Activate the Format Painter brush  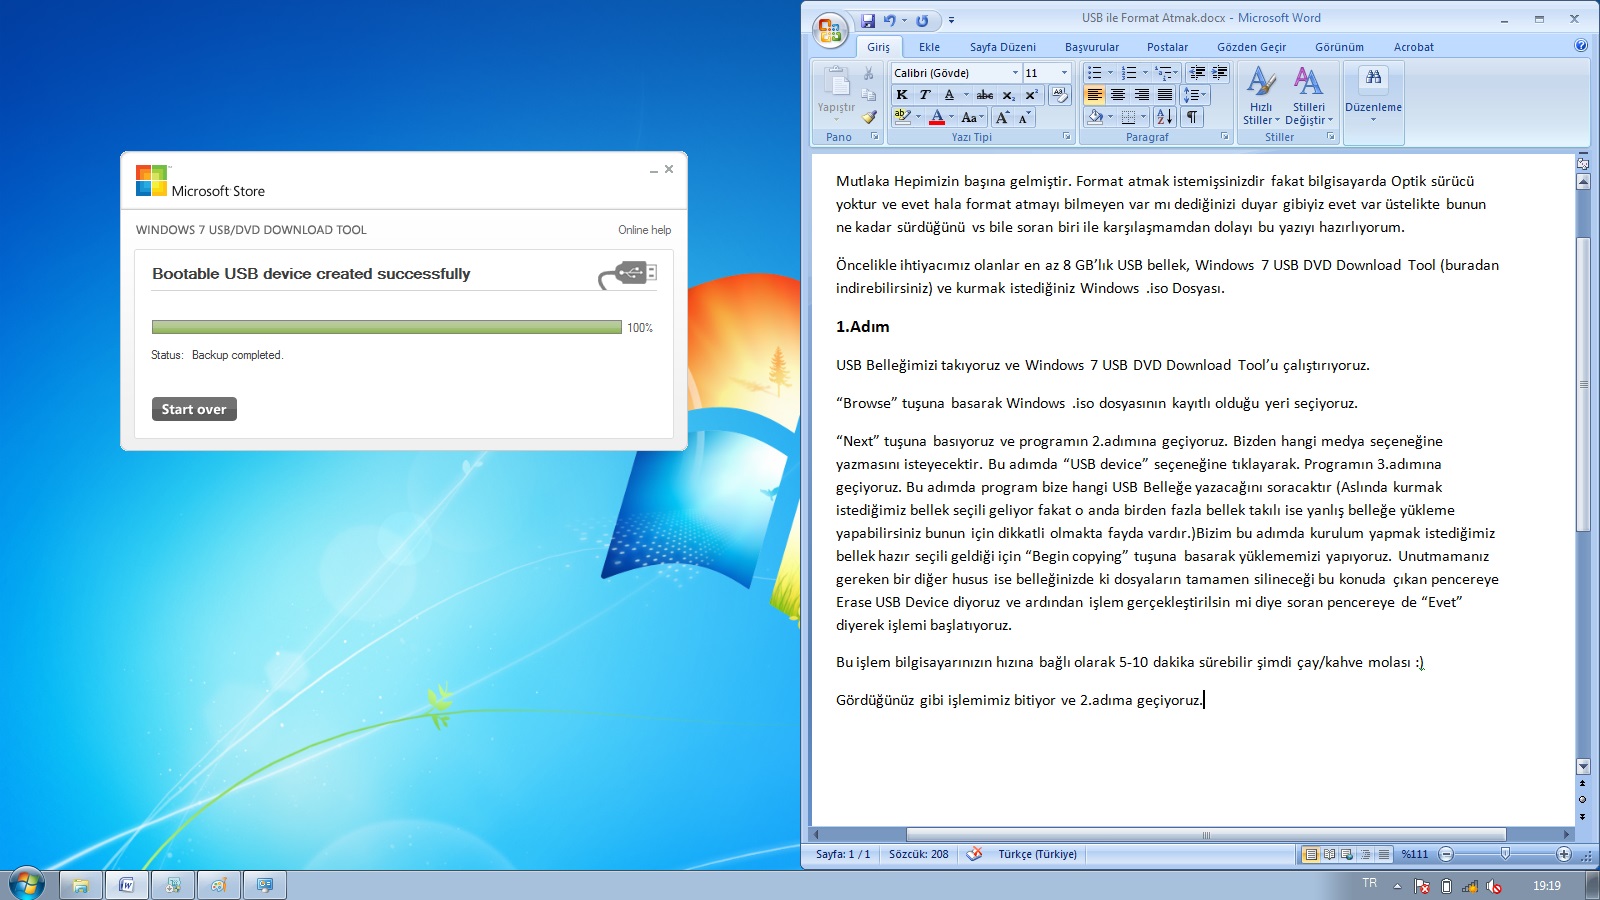(869, 117)
